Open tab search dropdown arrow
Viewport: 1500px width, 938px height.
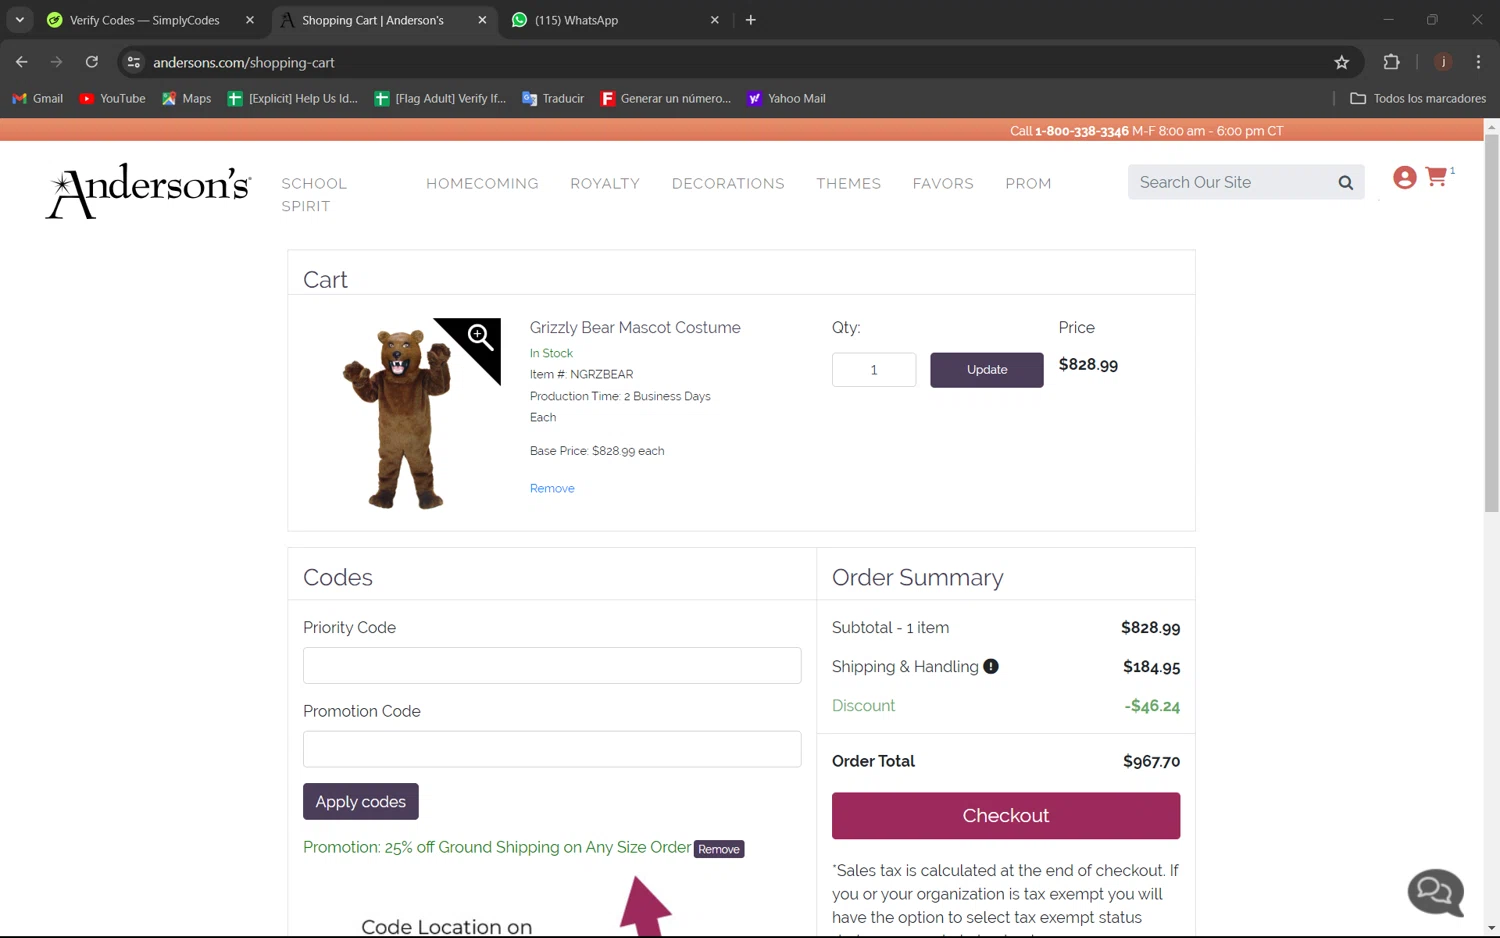[x=19, y=20]
